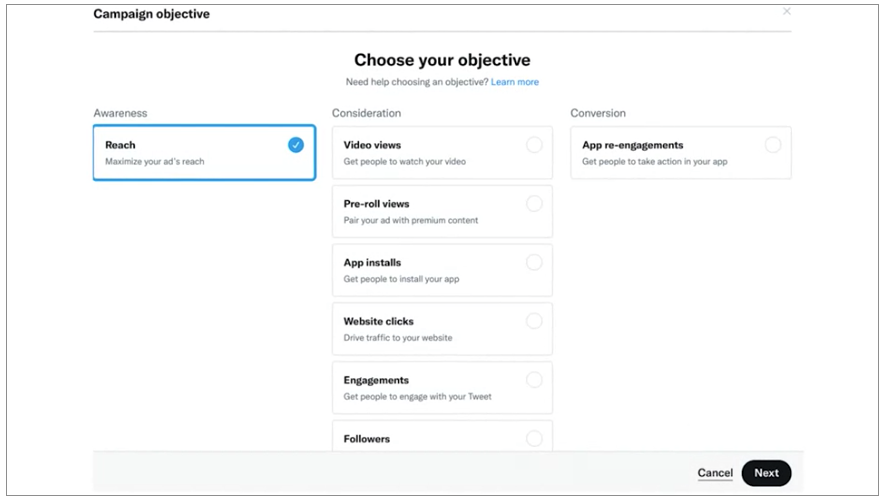Image resolution: width=880 pixels, height=500 pixels.
Task: Click the Cancel link
Action: click(x=715, y=473)
